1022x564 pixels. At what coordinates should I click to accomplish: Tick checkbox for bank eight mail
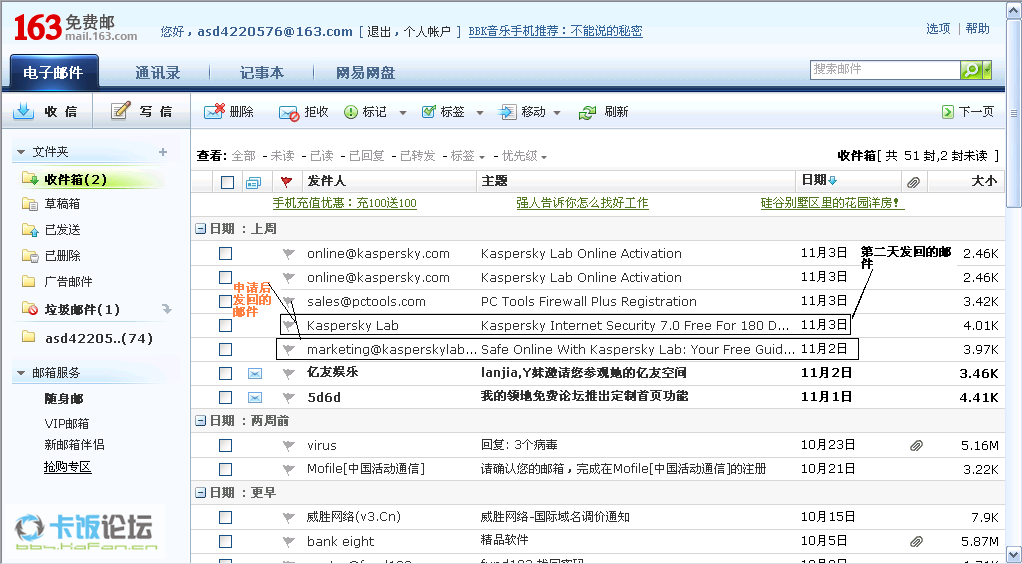(x=226, y=541)
